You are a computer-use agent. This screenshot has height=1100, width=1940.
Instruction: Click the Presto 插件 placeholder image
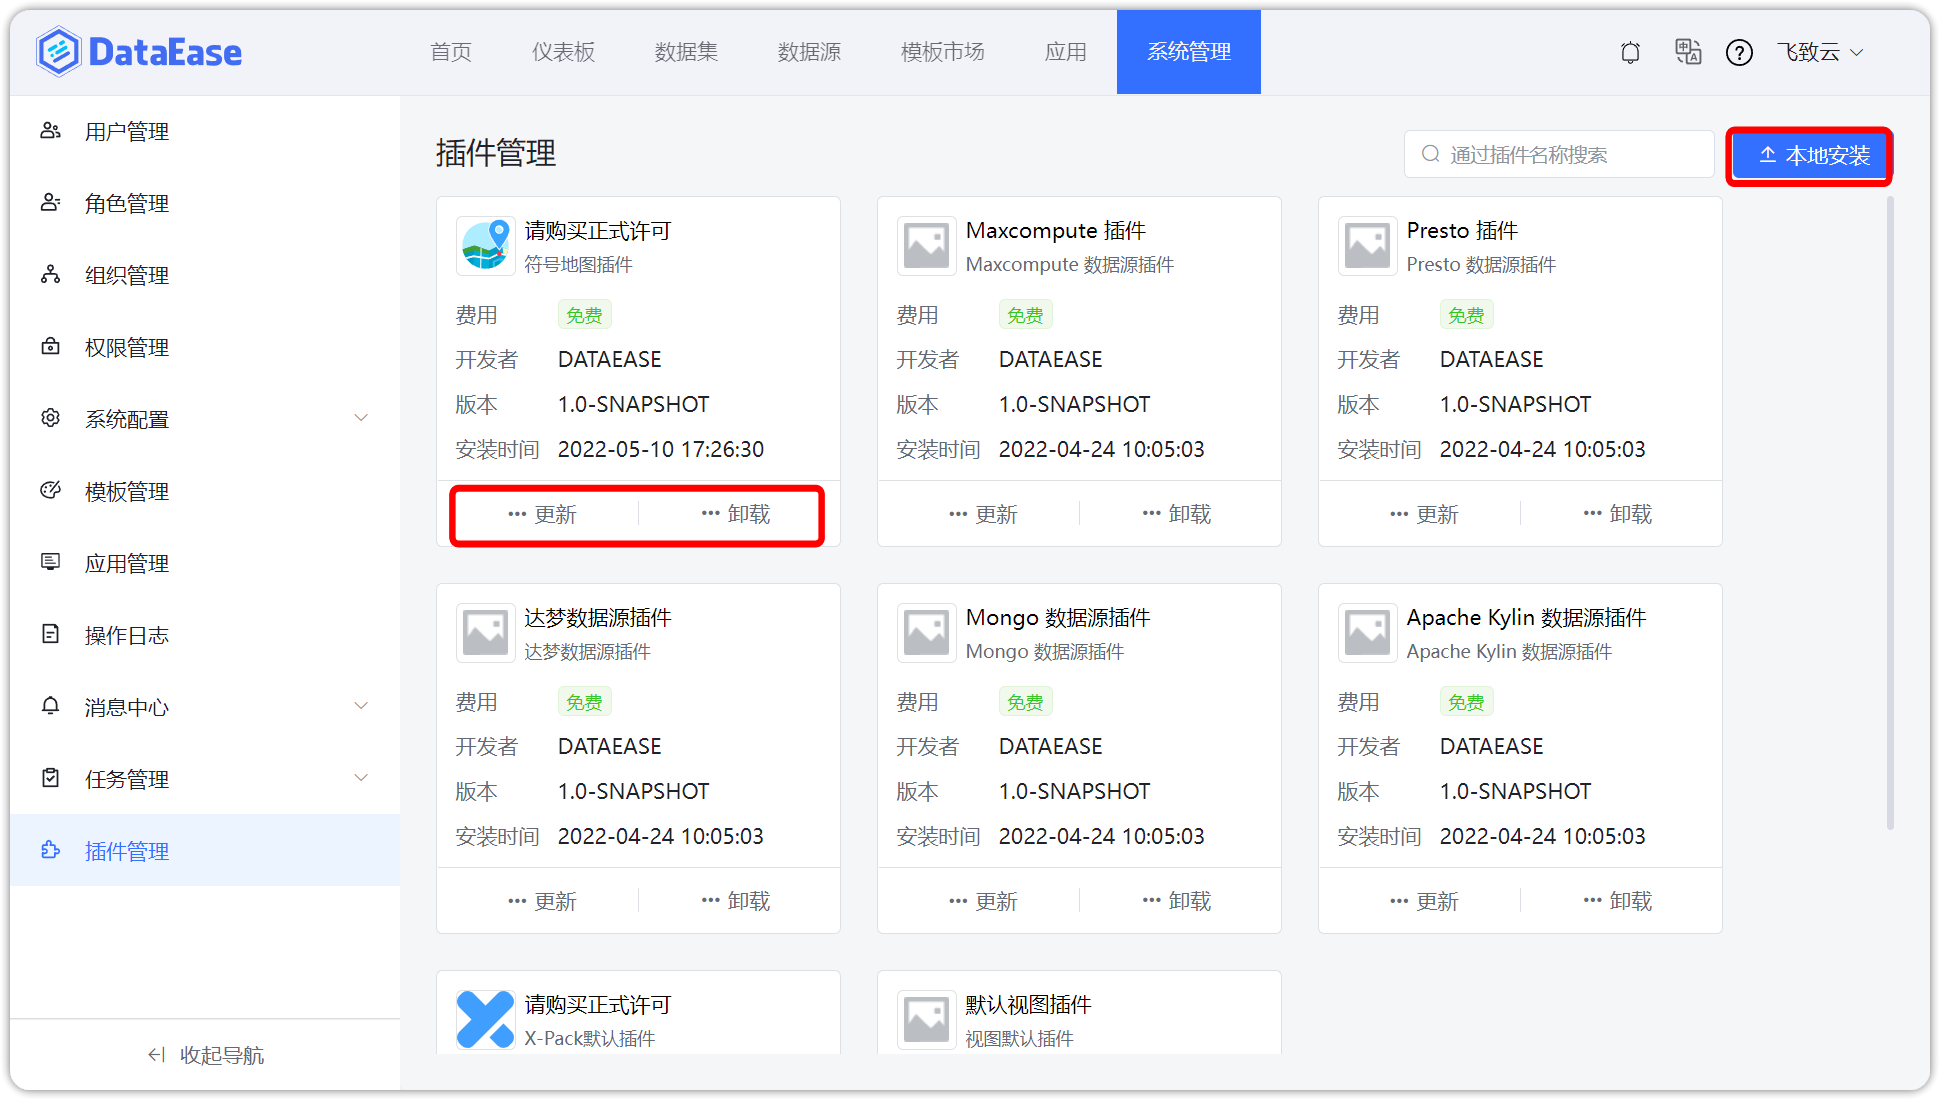(x=1368, y=246)
